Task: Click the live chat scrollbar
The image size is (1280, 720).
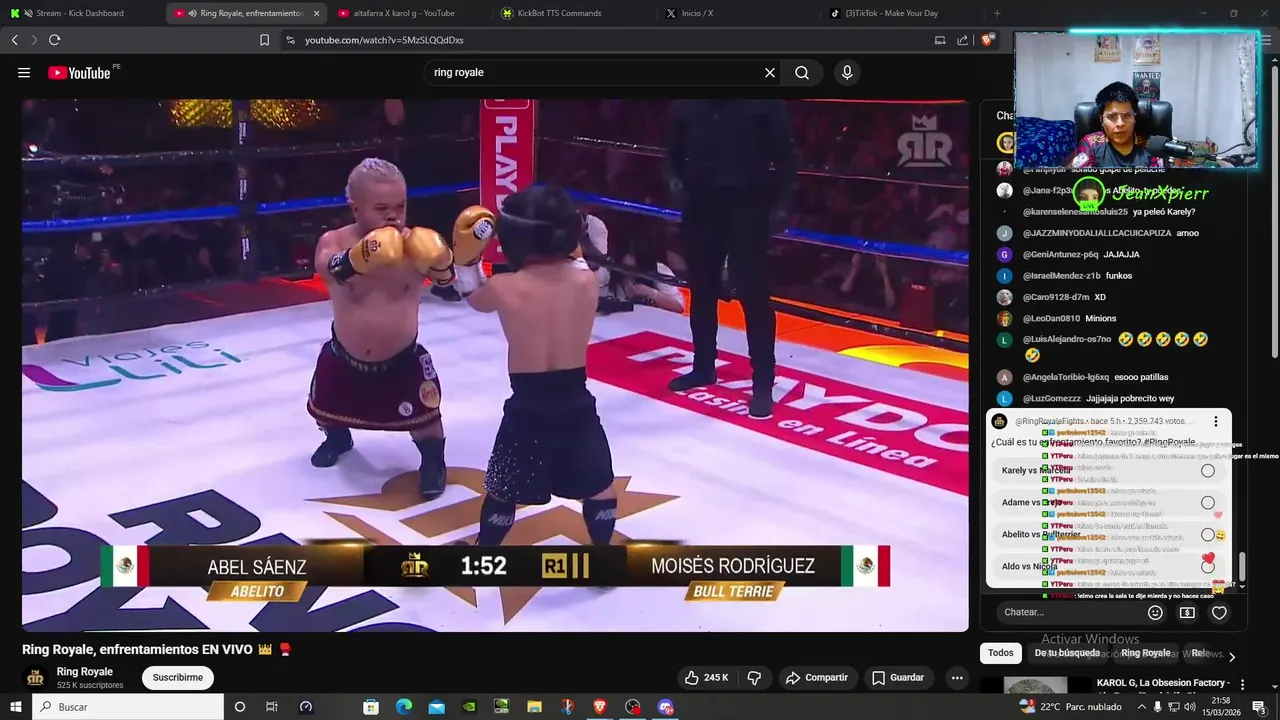Action: point(1242,567)
